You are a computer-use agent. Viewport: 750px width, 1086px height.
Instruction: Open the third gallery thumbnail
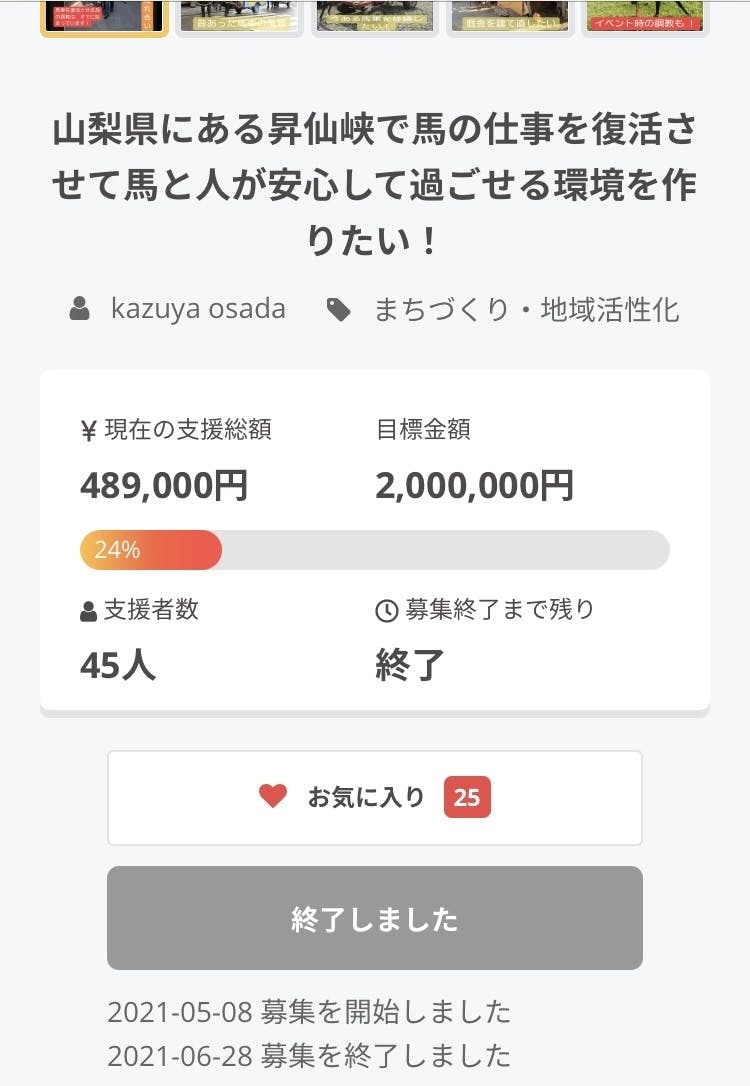click(x=375, y=15)
